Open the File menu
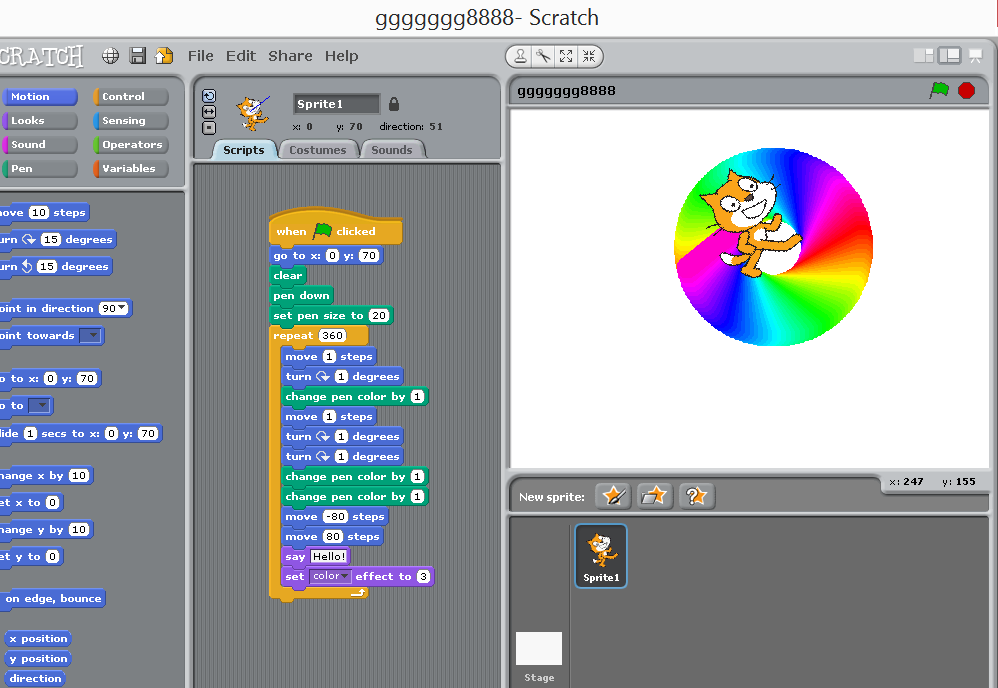 tap(200, 56)
